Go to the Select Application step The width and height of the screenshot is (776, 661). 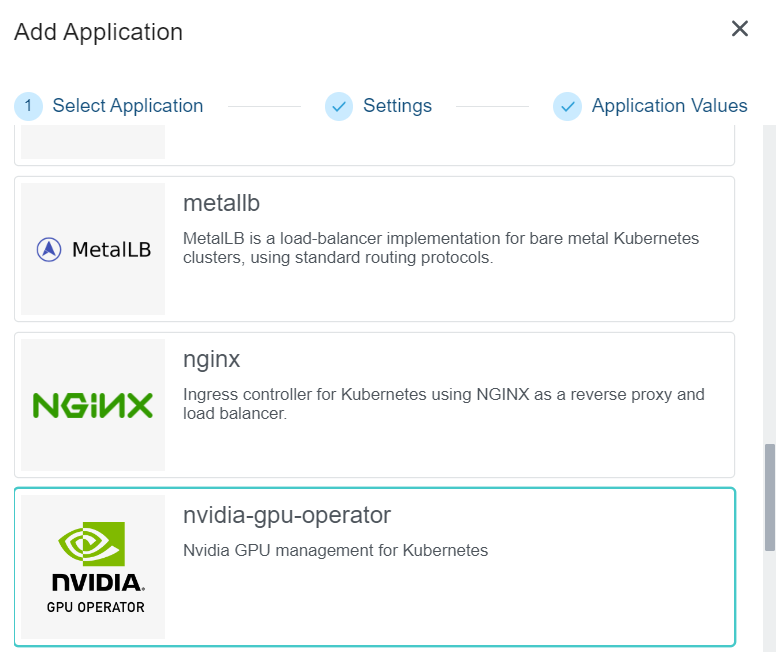127,106
